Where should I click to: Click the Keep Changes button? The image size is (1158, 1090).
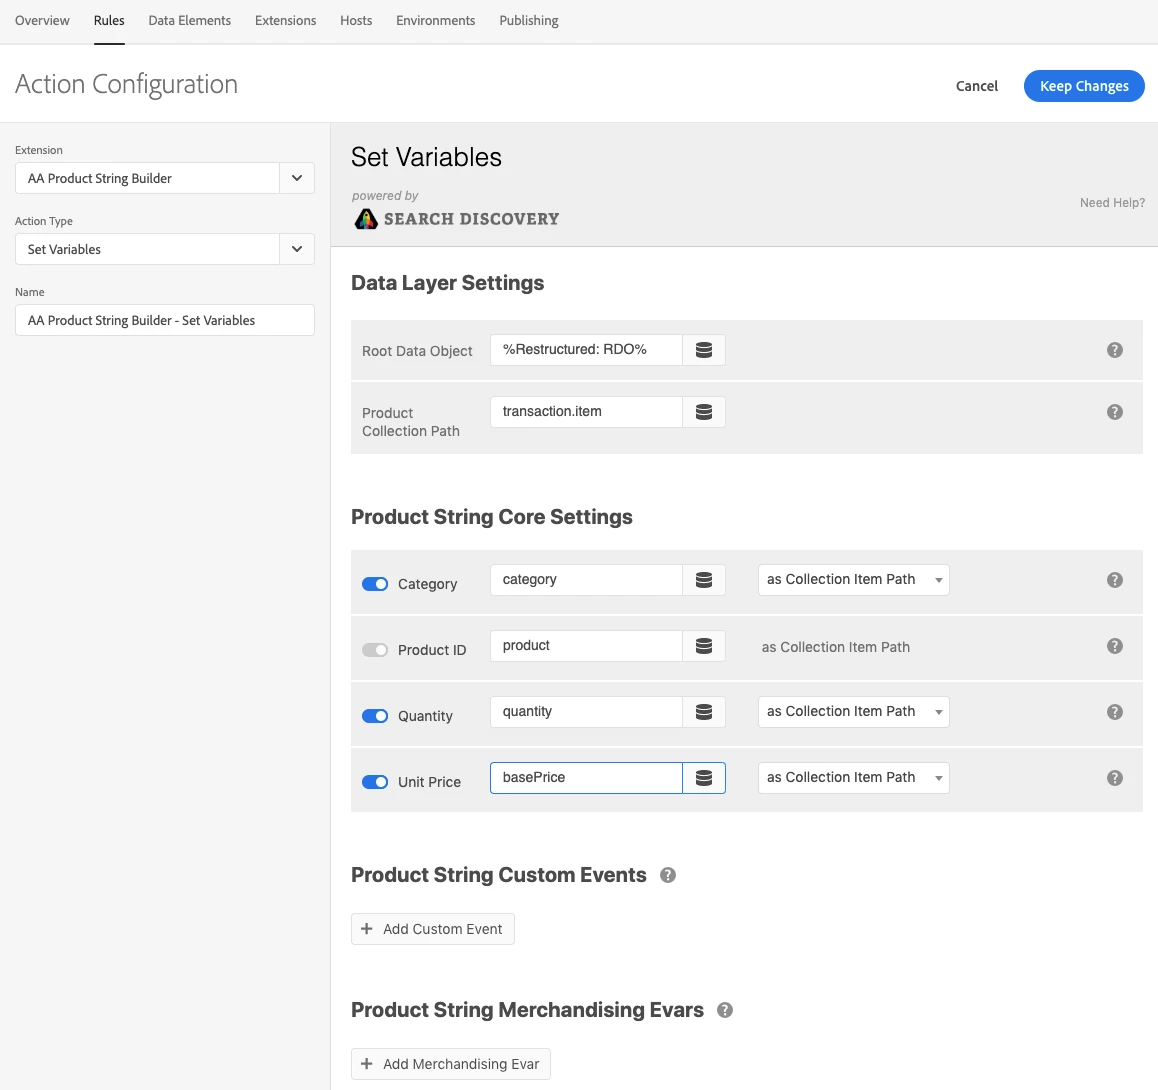[1083, 86]
